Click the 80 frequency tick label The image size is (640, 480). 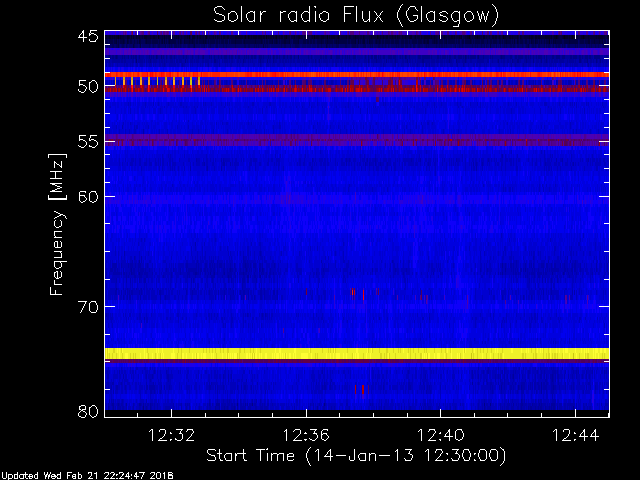pos(88,411)
